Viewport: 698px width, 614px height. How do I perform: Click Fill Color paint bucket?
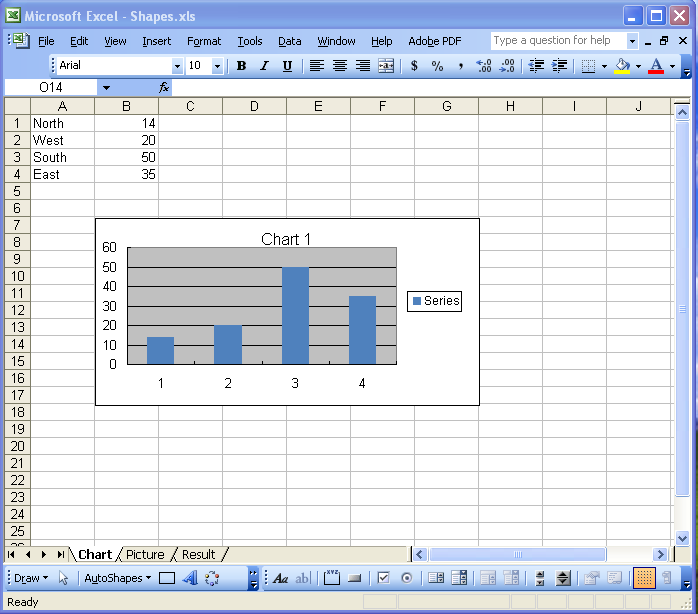click(x=622, y=66)
